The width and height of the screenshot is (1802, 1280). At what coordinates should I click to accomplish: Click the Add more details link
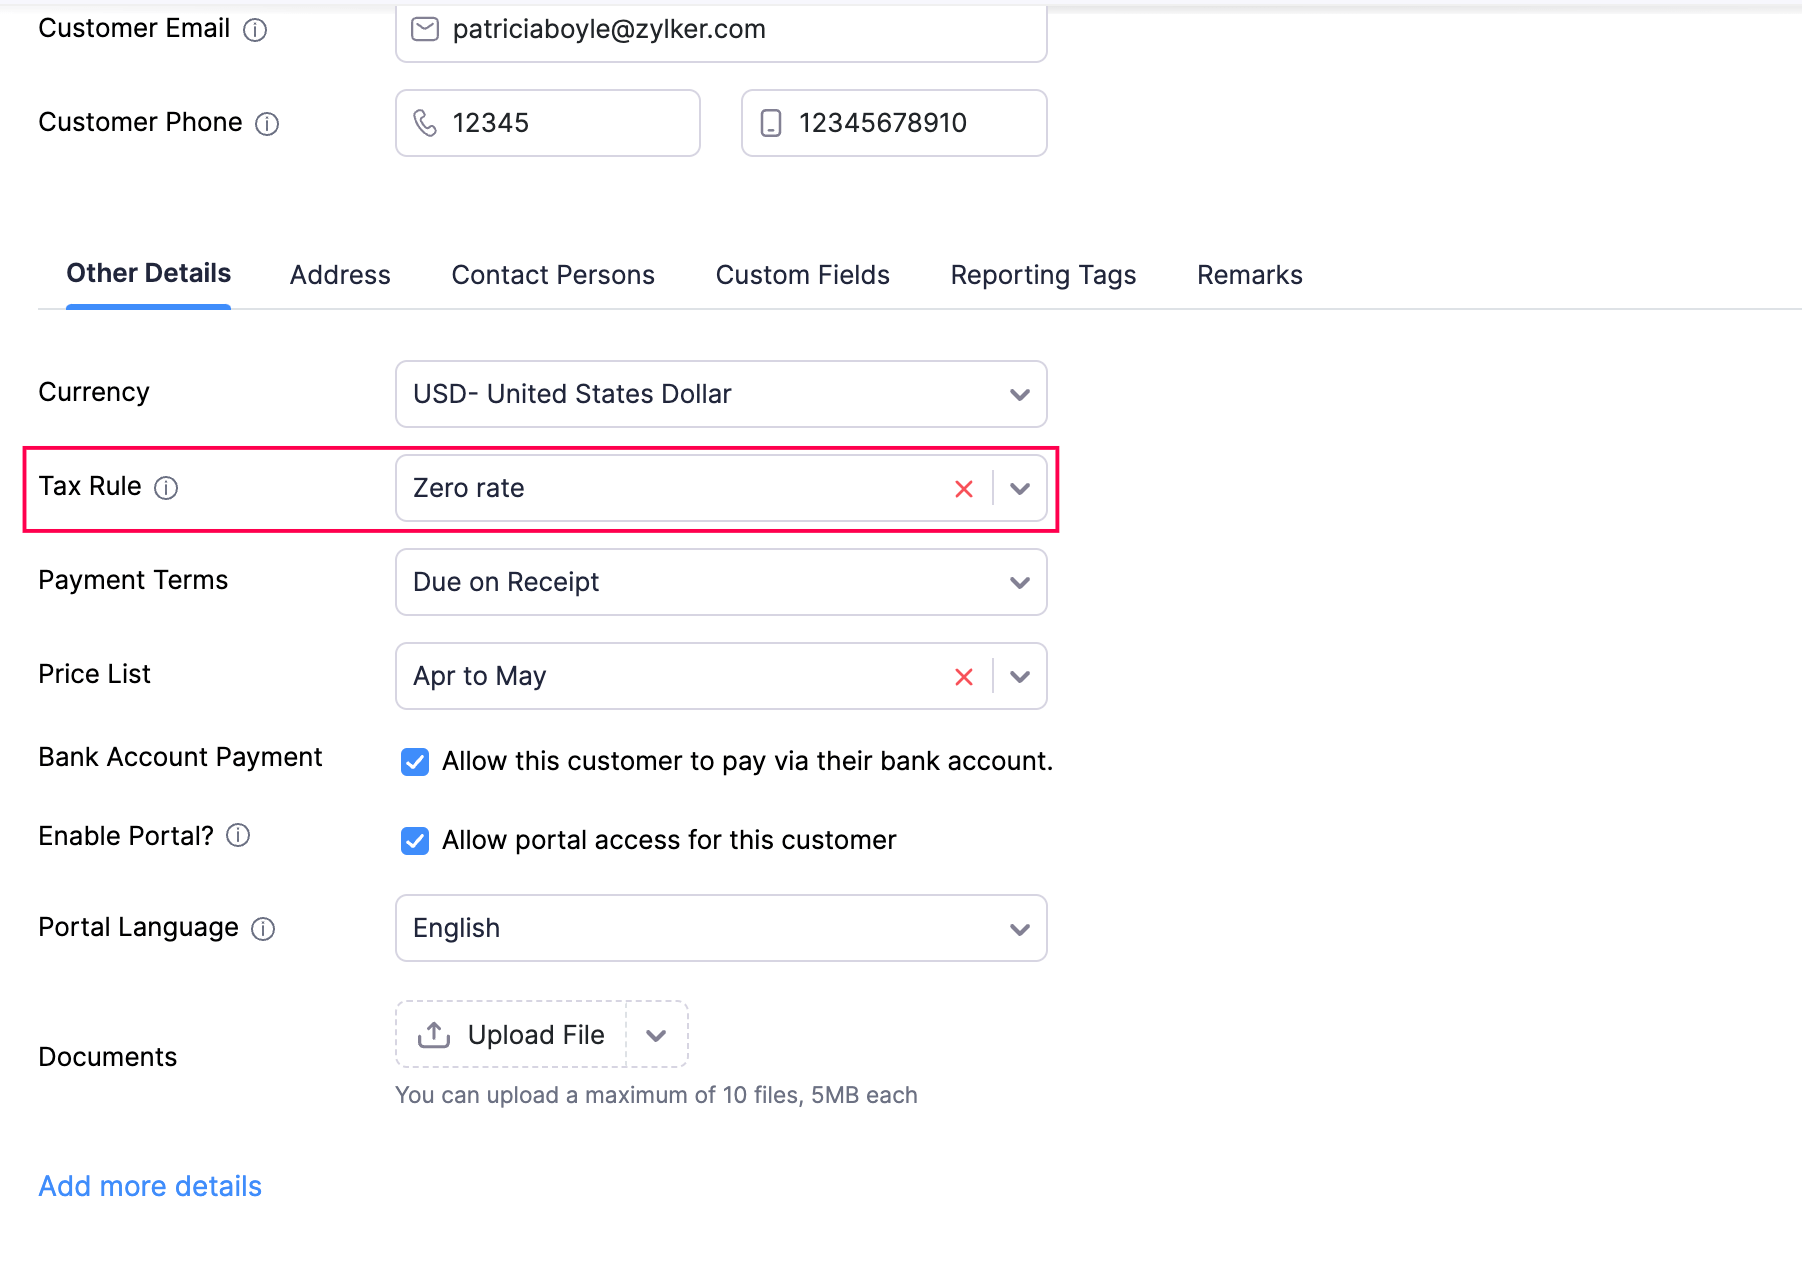pos(150,1186)
